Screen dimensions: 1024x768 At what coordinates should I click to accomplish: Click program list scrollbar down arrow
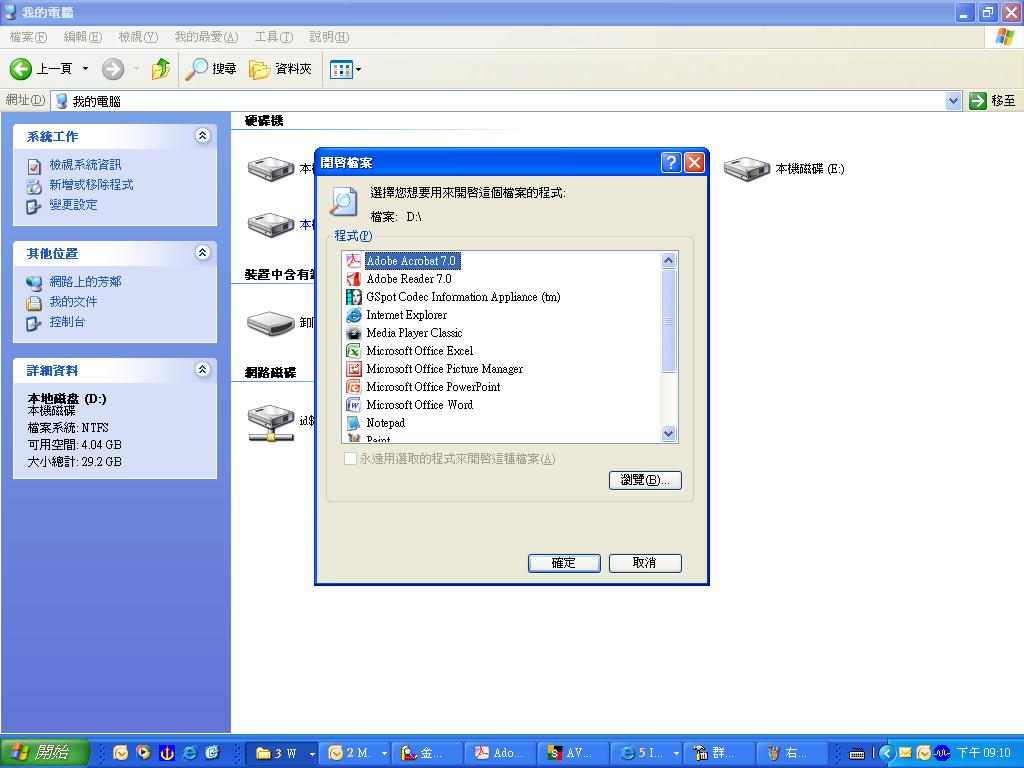[668, 433]
